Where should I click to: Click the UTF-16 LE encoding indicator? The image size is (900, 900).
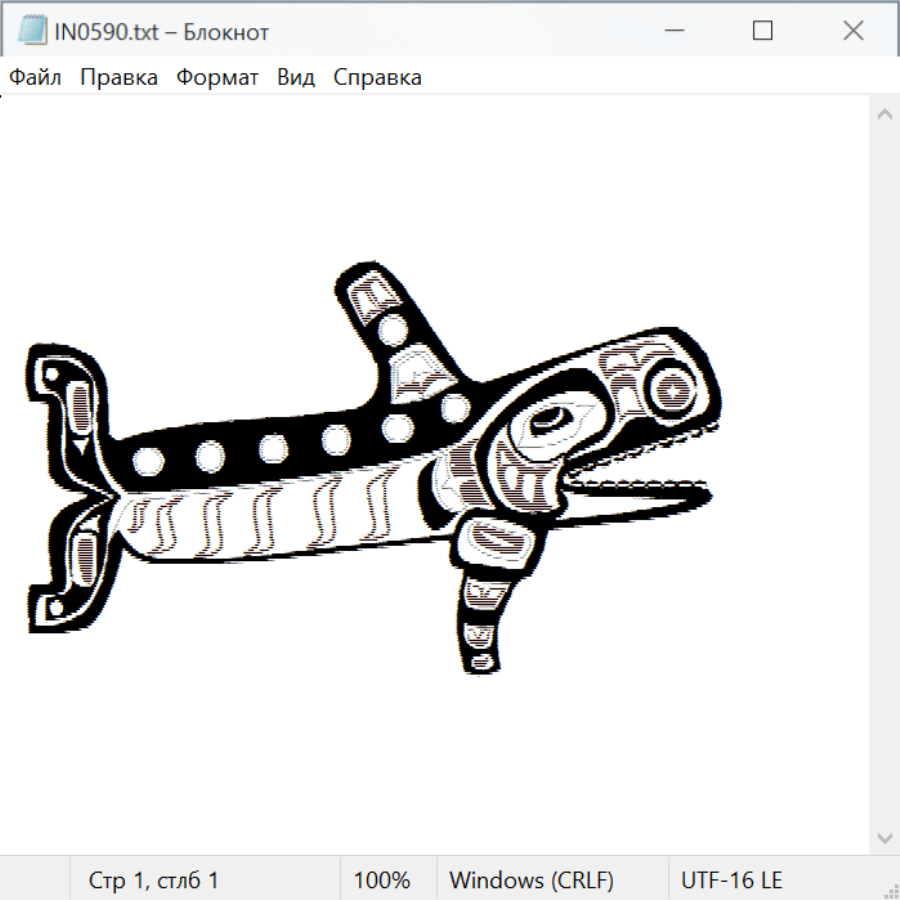click(x=731, y=880)
